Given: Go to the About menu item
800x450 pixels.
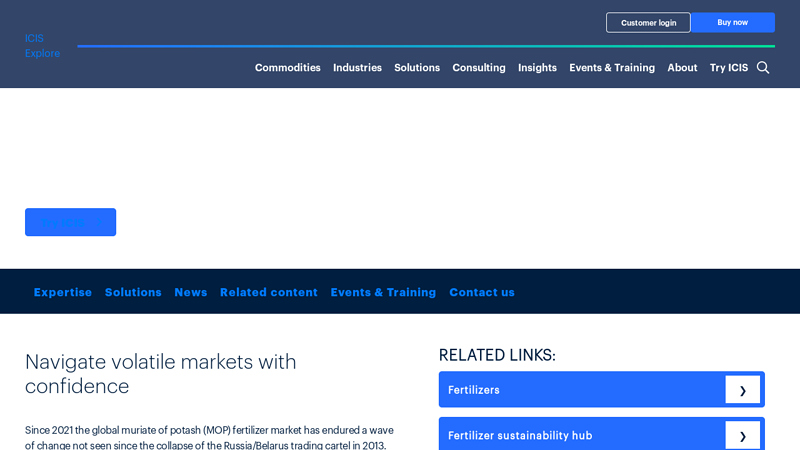Looking at the screenshot, I should coord(682,68).
